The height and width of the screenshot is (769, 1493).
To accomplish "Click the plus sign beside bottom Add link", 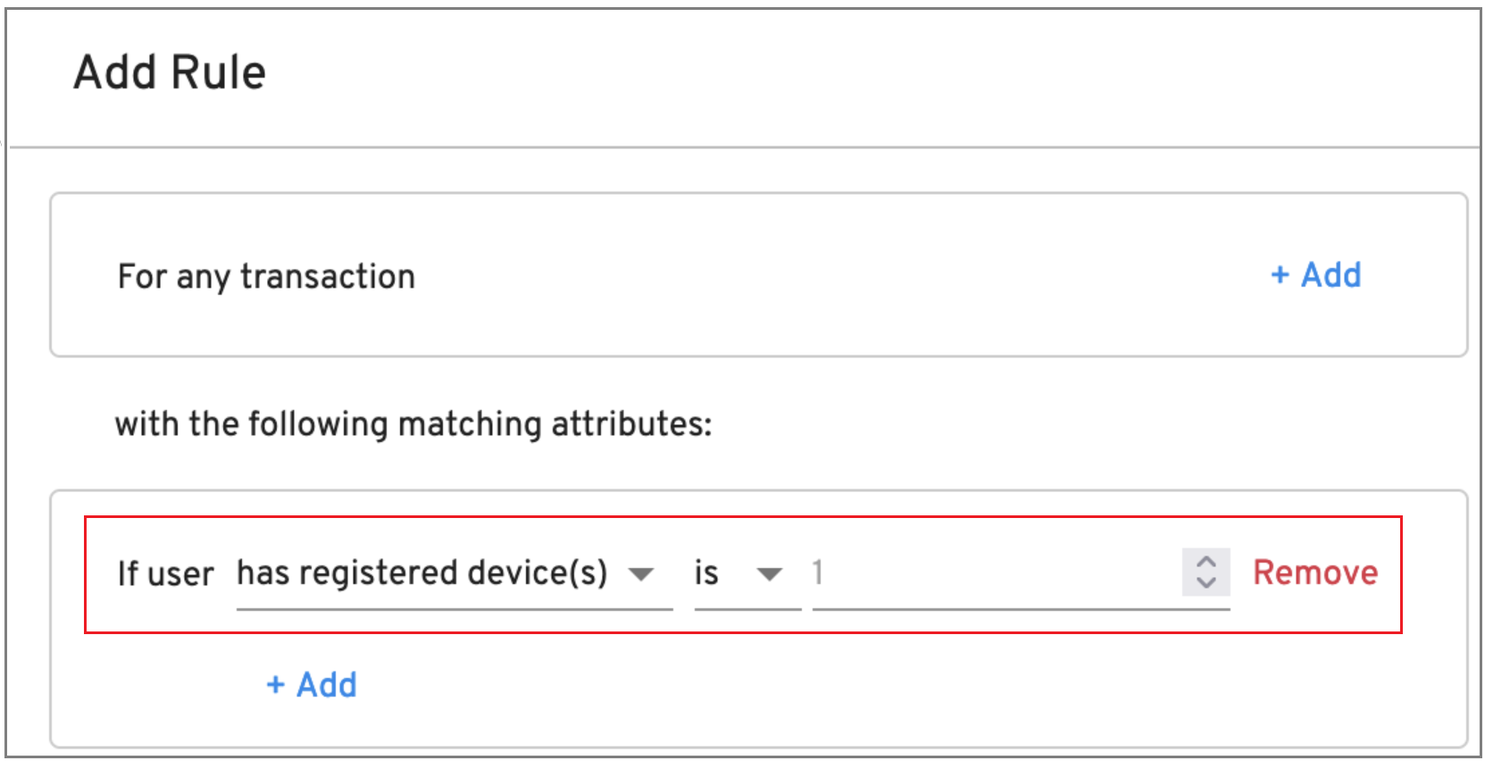I will [275, 685].
